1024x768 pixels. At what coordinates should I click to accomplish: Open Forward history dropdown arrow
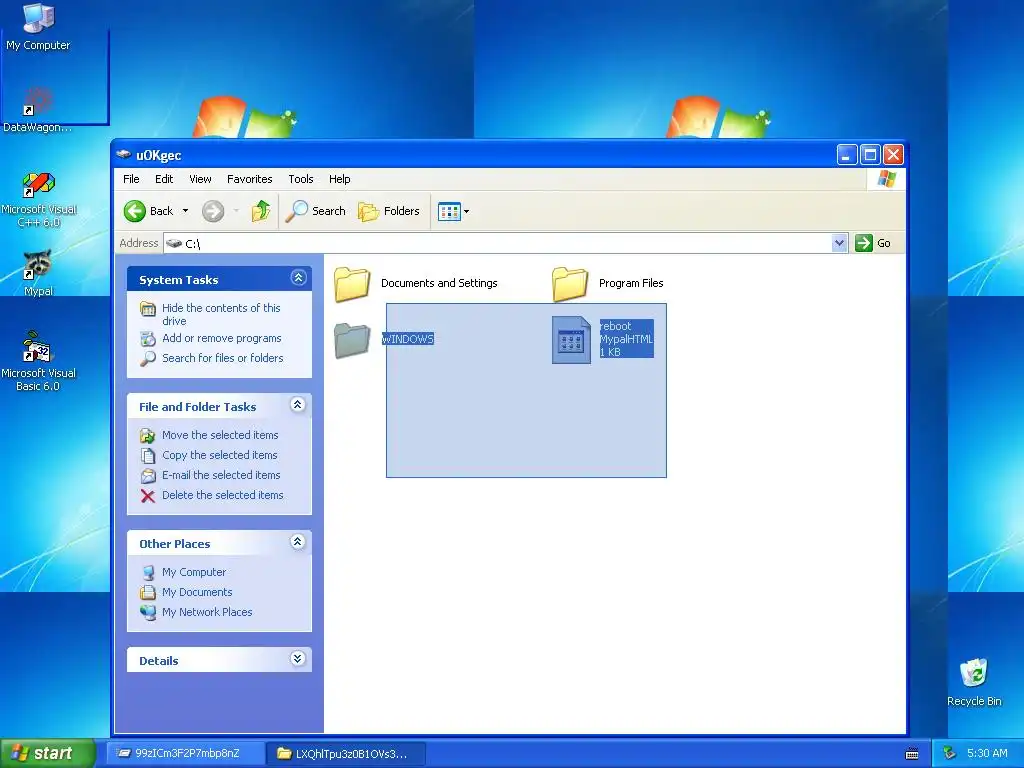pos(236,211)
